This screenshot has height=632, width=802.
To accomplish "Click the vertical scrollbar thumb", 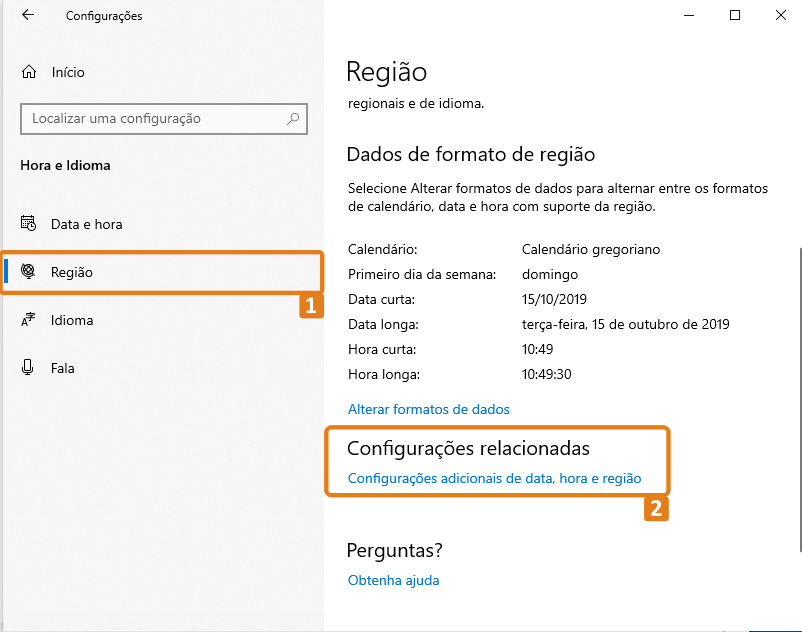I will (798, 400).
